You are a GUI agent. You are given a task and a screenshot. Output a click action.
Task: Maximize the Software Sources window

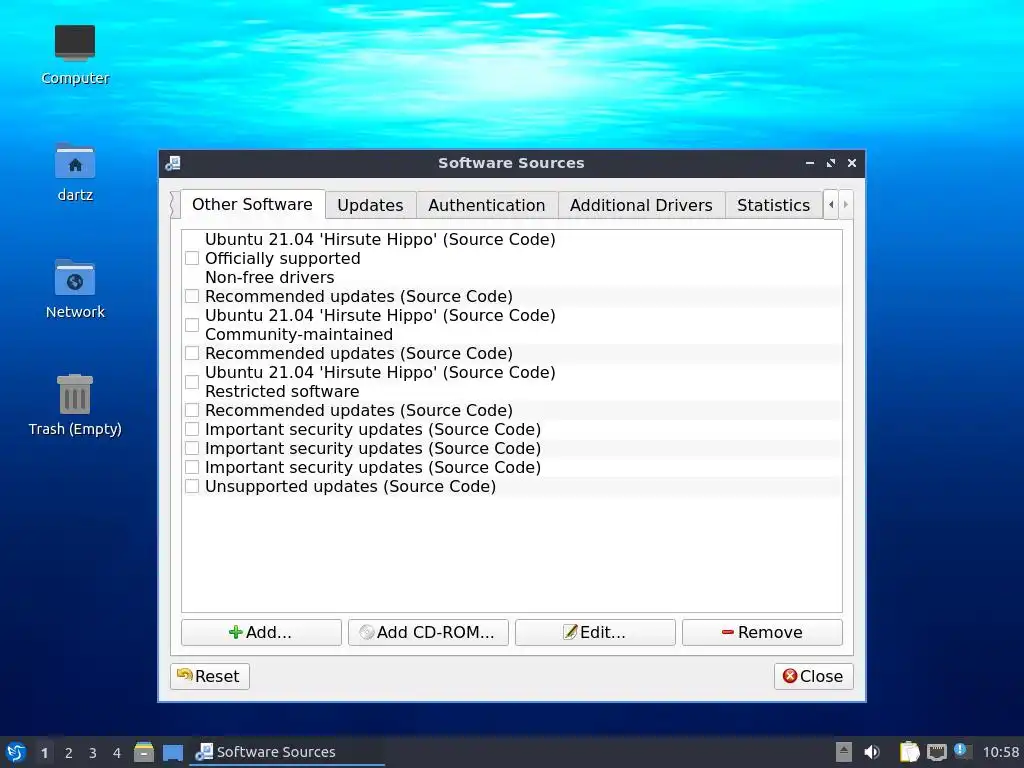831,163
